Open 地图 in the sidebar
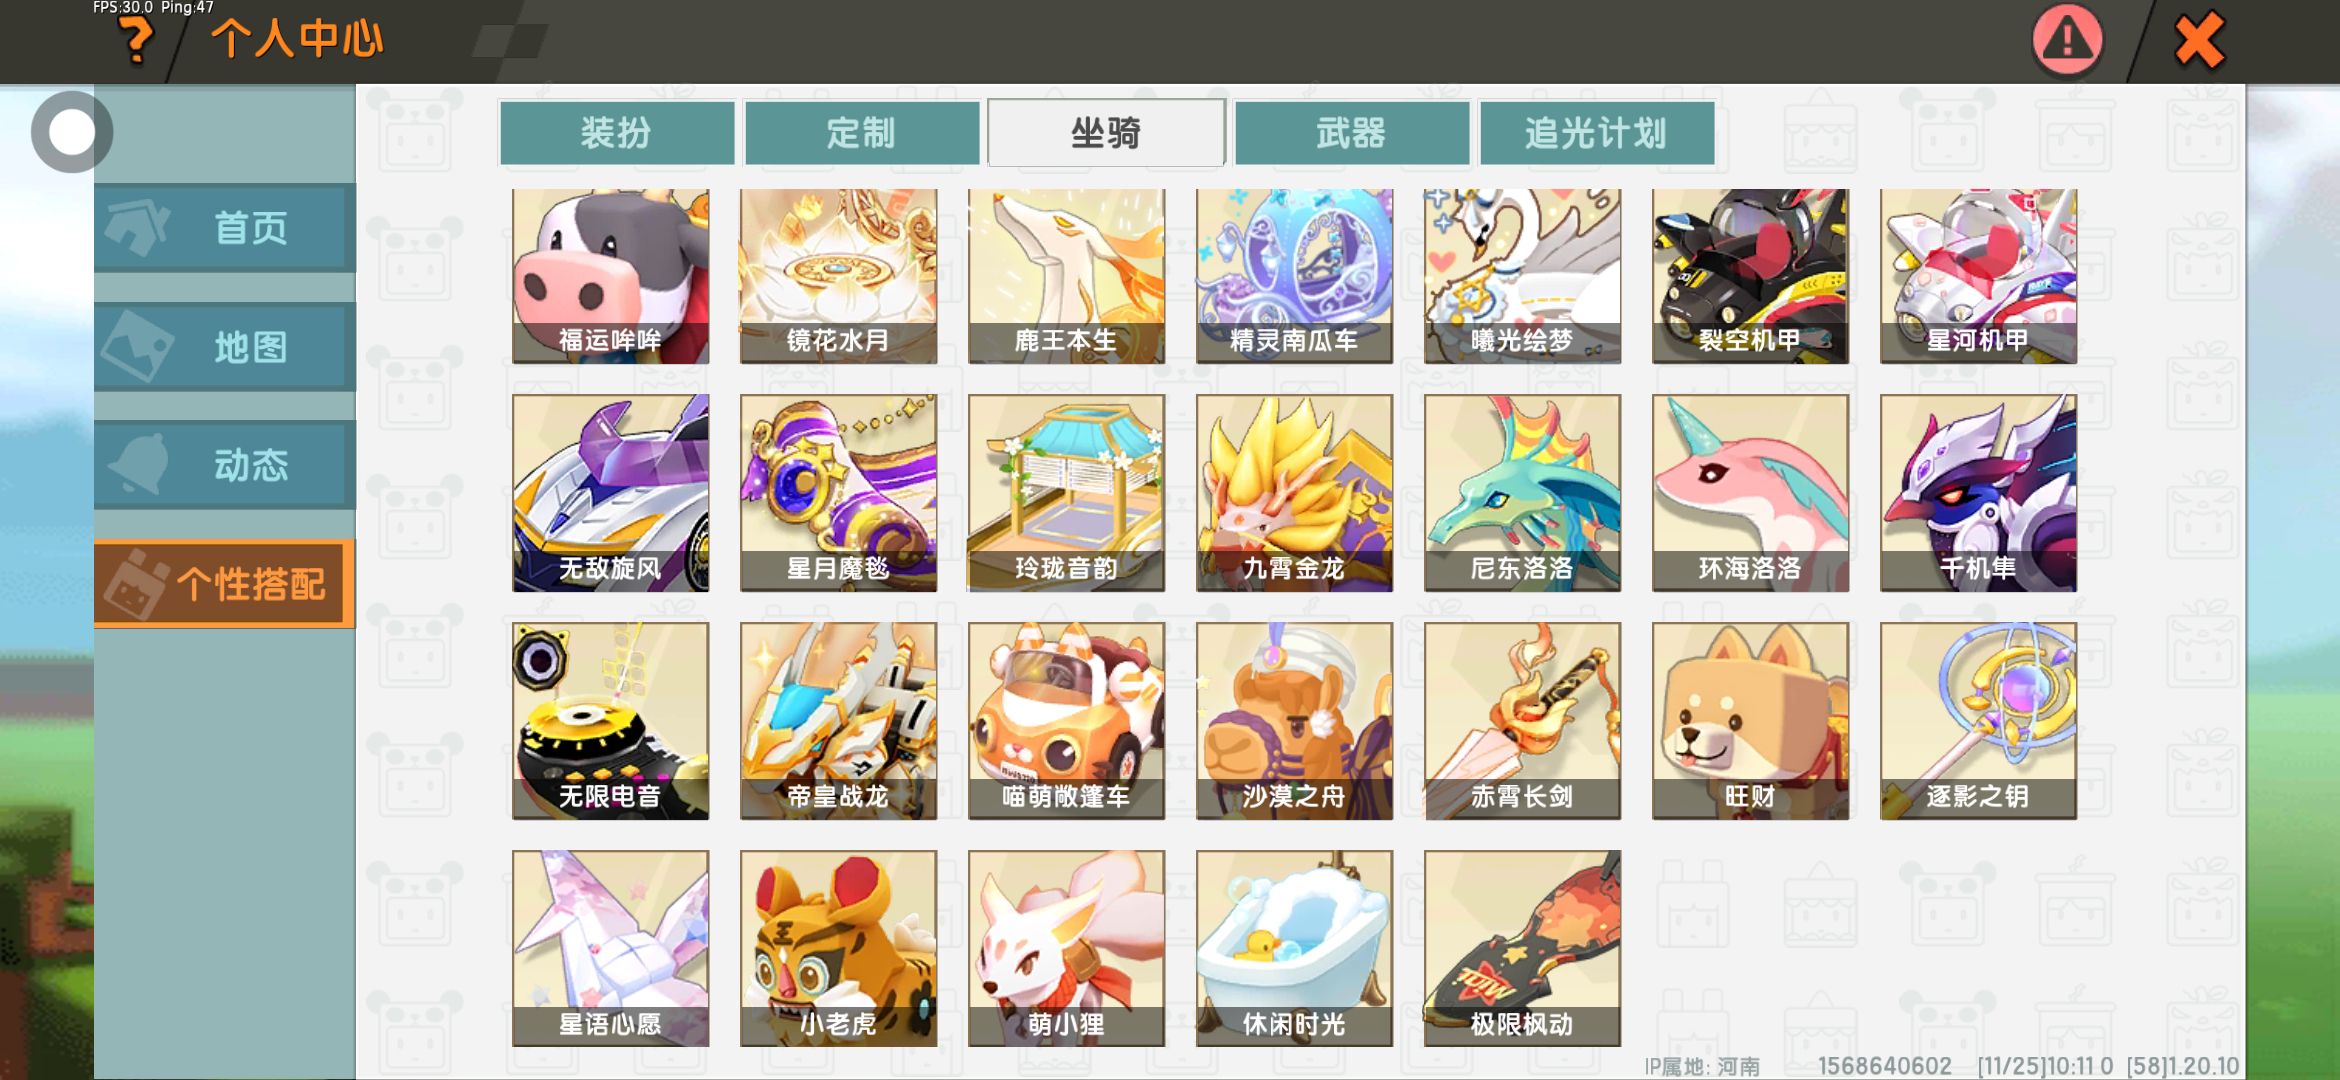Image resolution: width=2340 pixels, height=1080 pixels. click(x=224, y=347)
